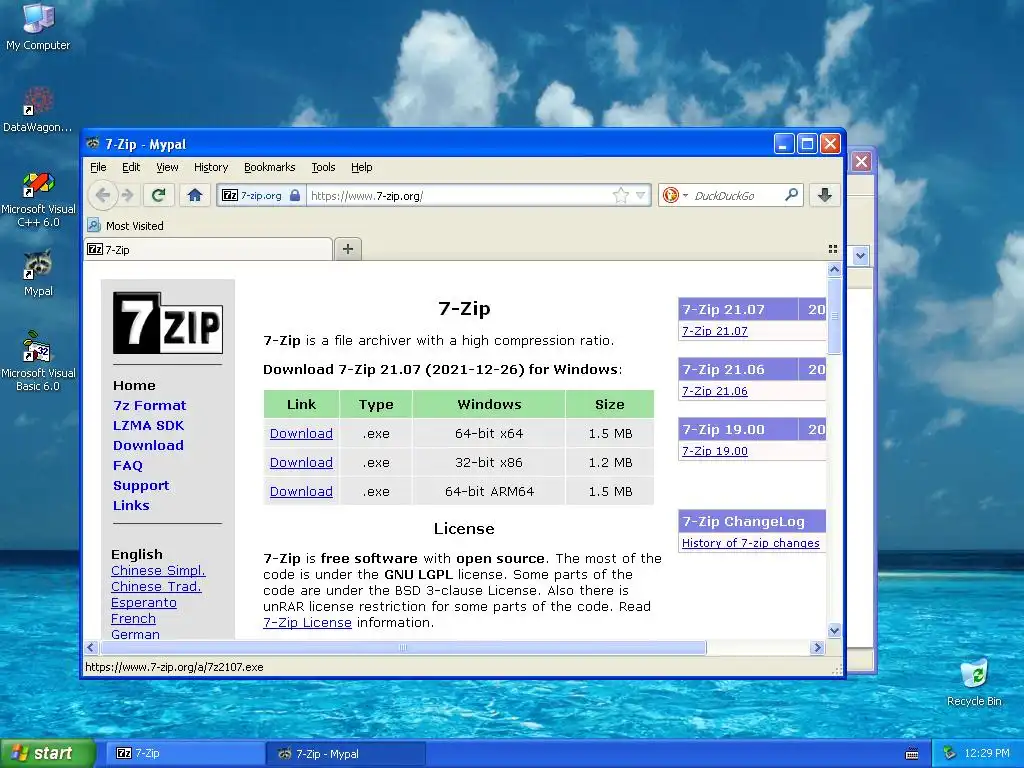Open the Support sidebar link

pyautogui.click(x=141, y=485)
